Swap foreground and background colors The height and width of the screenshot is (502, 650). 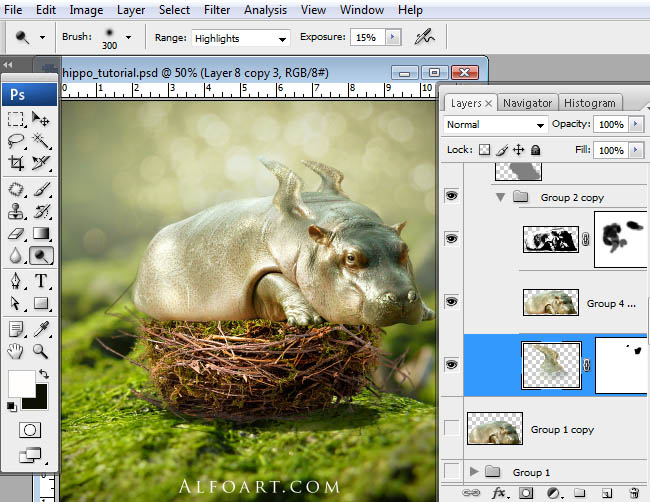point(44,374)
